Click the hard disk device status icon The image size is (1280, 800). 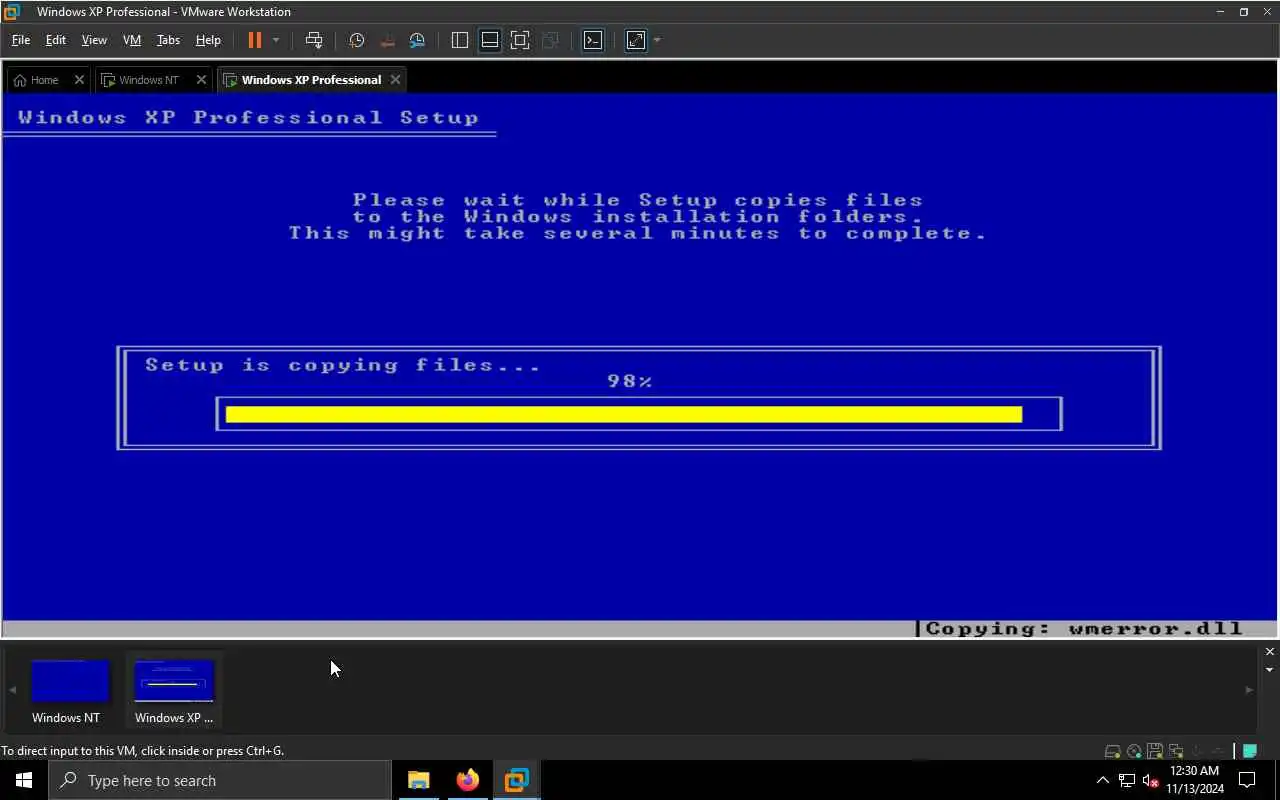click(x=1113, y=751)
